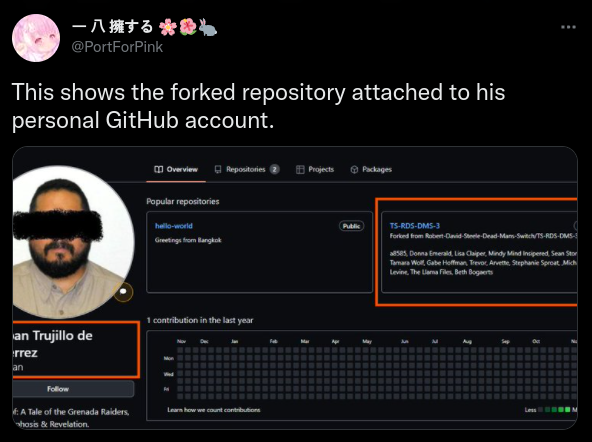
Task: Switch to the Overview tab
Action: click(x=176, y=169)
